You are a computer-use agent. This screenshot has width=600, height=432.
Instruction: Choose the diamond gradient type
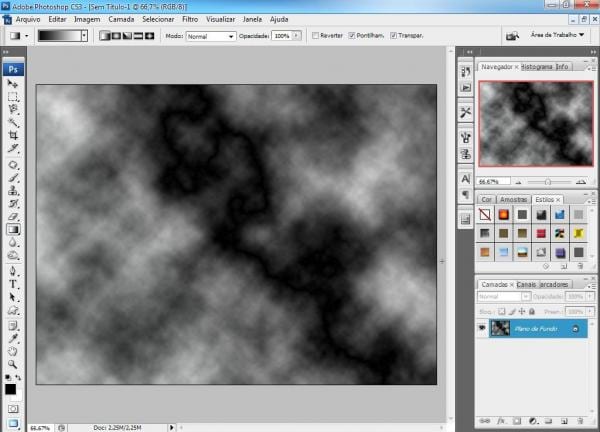[x=149, y=36]
